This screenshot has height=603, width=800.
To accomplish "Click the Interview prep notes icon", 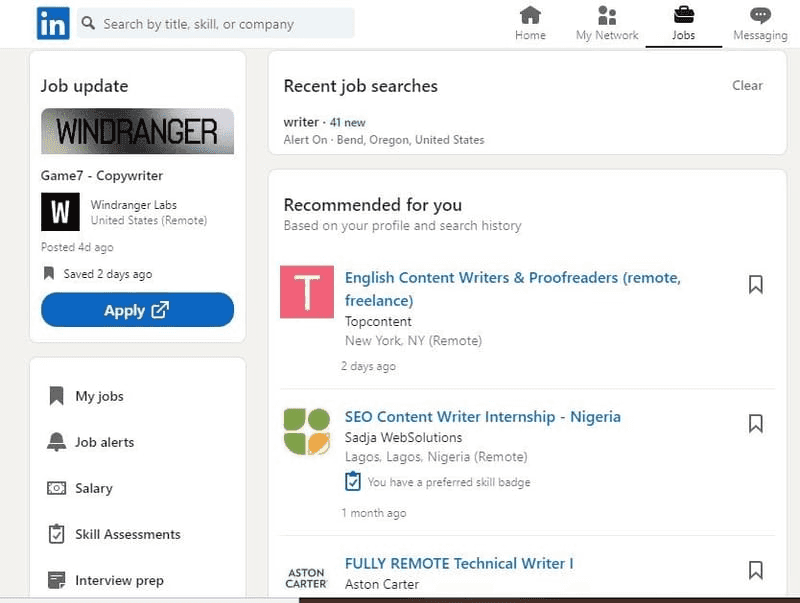I will point(56,580).
